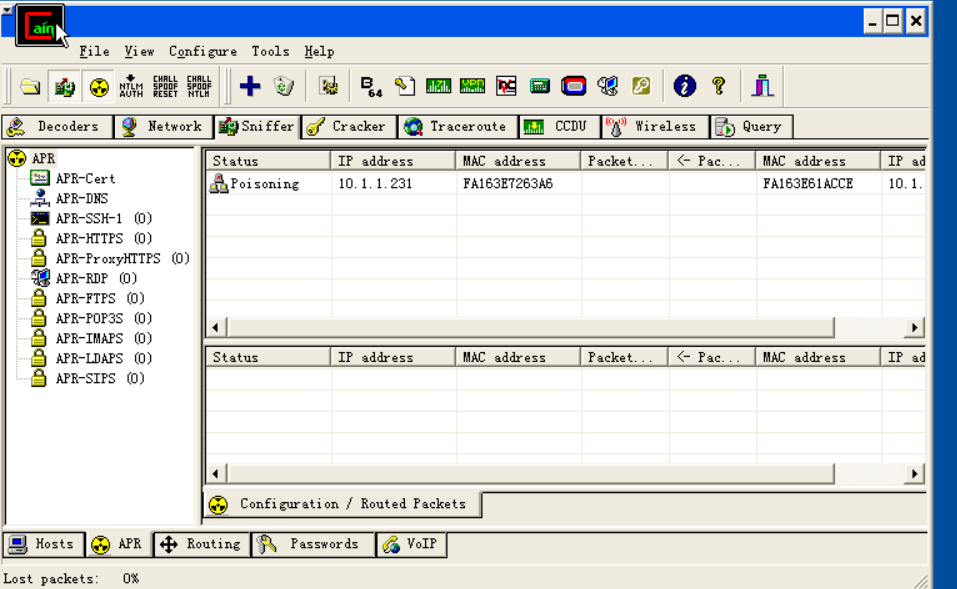
Task: Open the blue info About icon
Action: [684, 86]
